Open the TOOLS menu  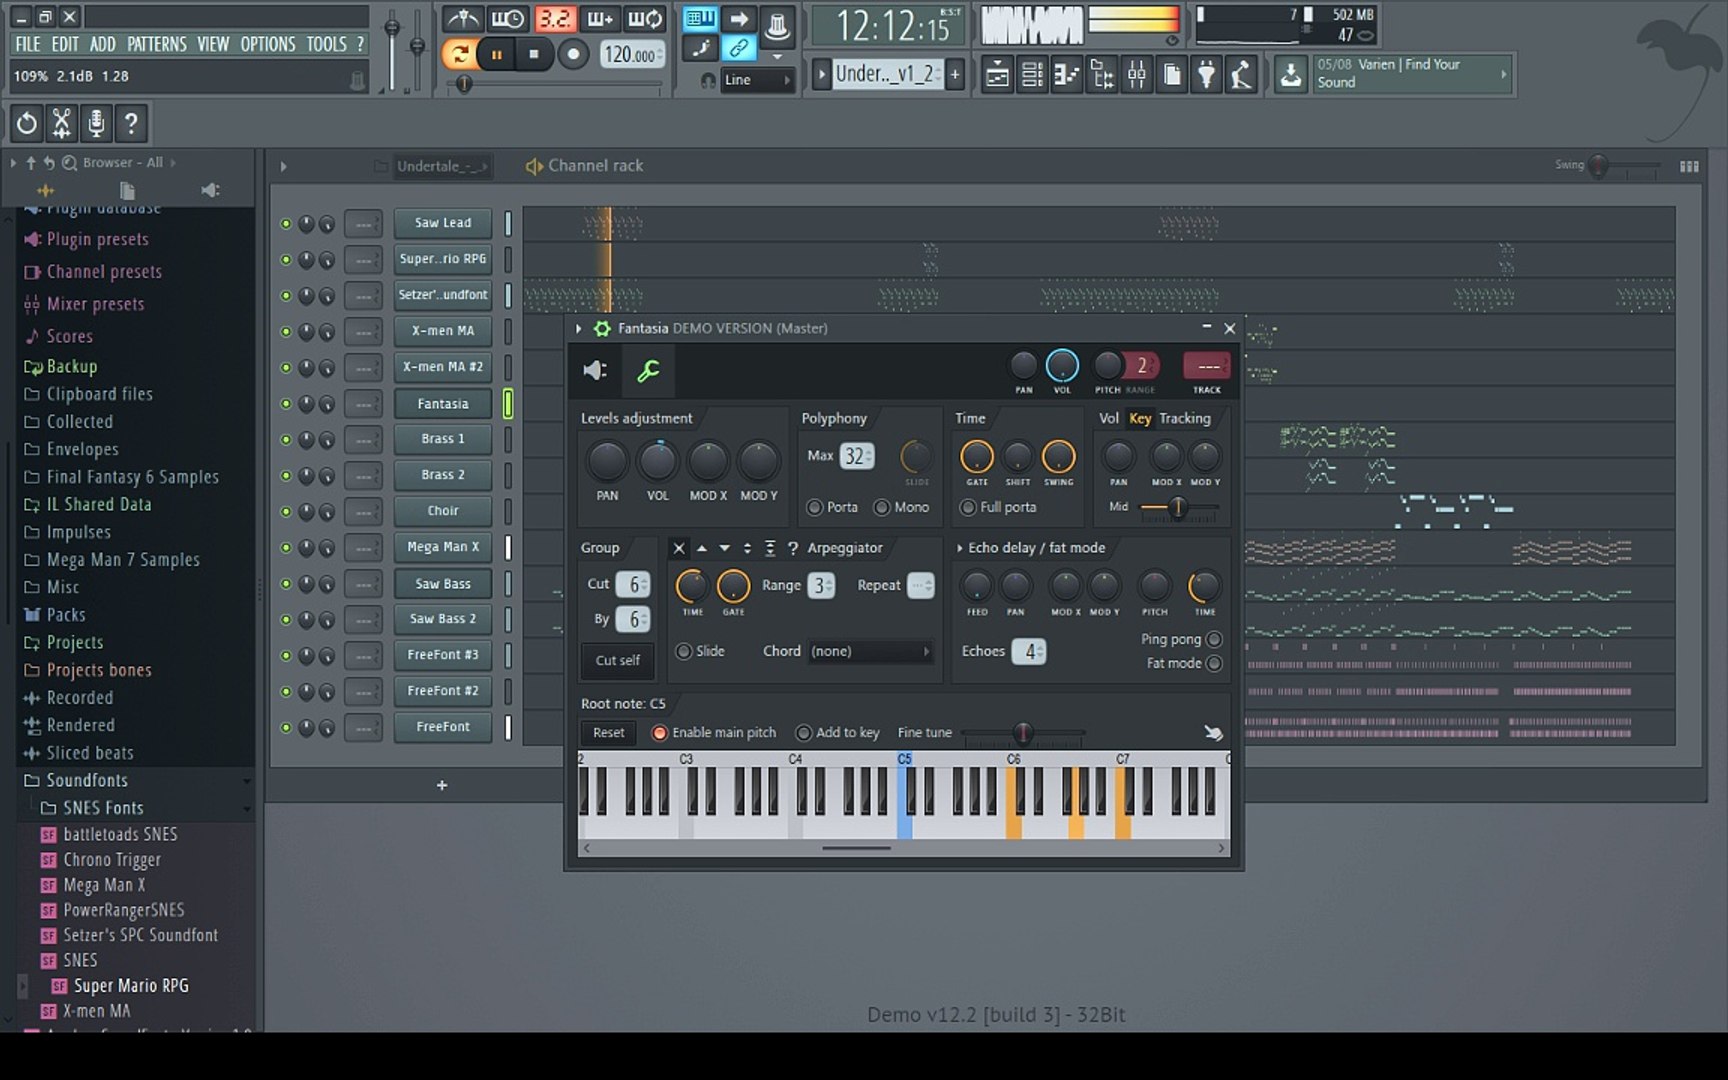[x=326, y=44]
